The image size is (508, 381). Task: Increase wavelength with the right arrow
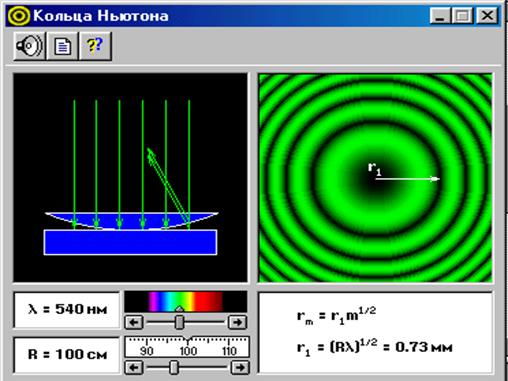click(x=237, y=322)
